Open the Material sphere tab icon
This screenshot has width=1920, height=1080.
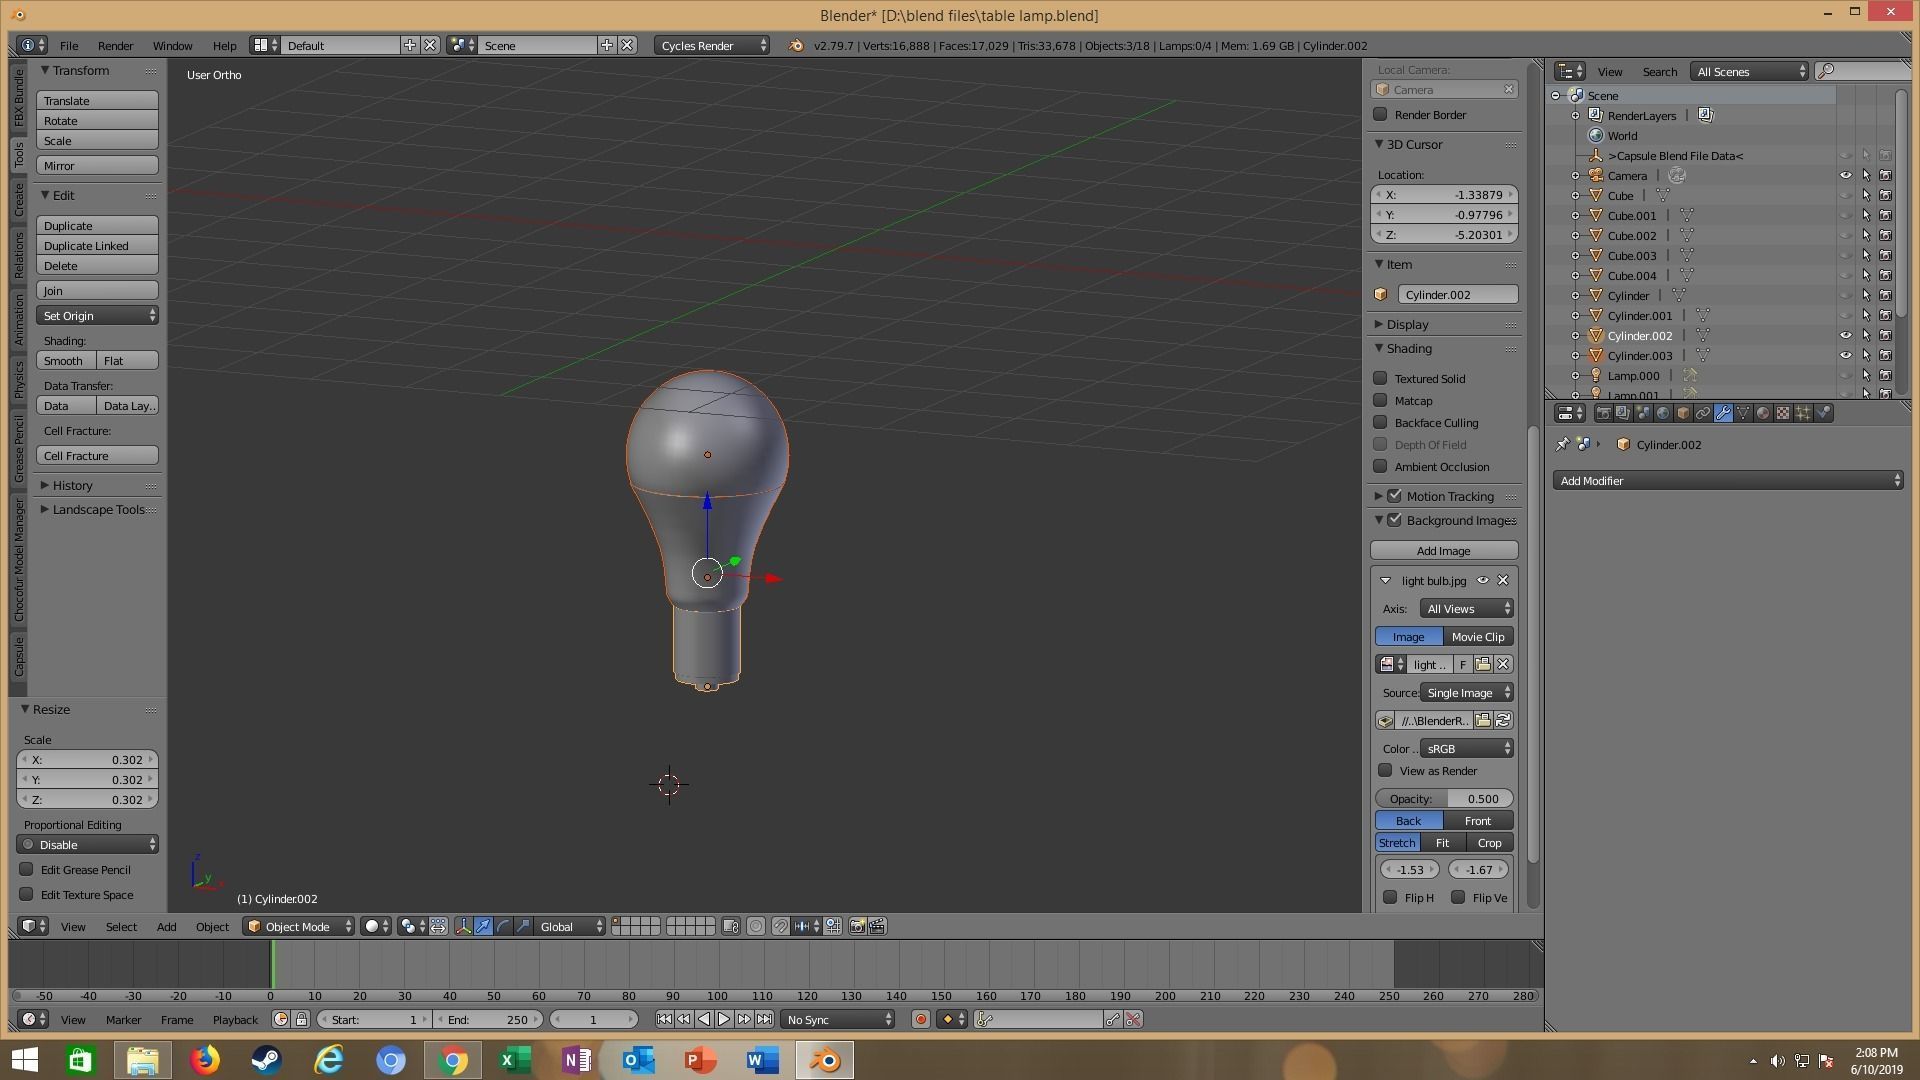pyautogui.click(x=1763, y=413)
